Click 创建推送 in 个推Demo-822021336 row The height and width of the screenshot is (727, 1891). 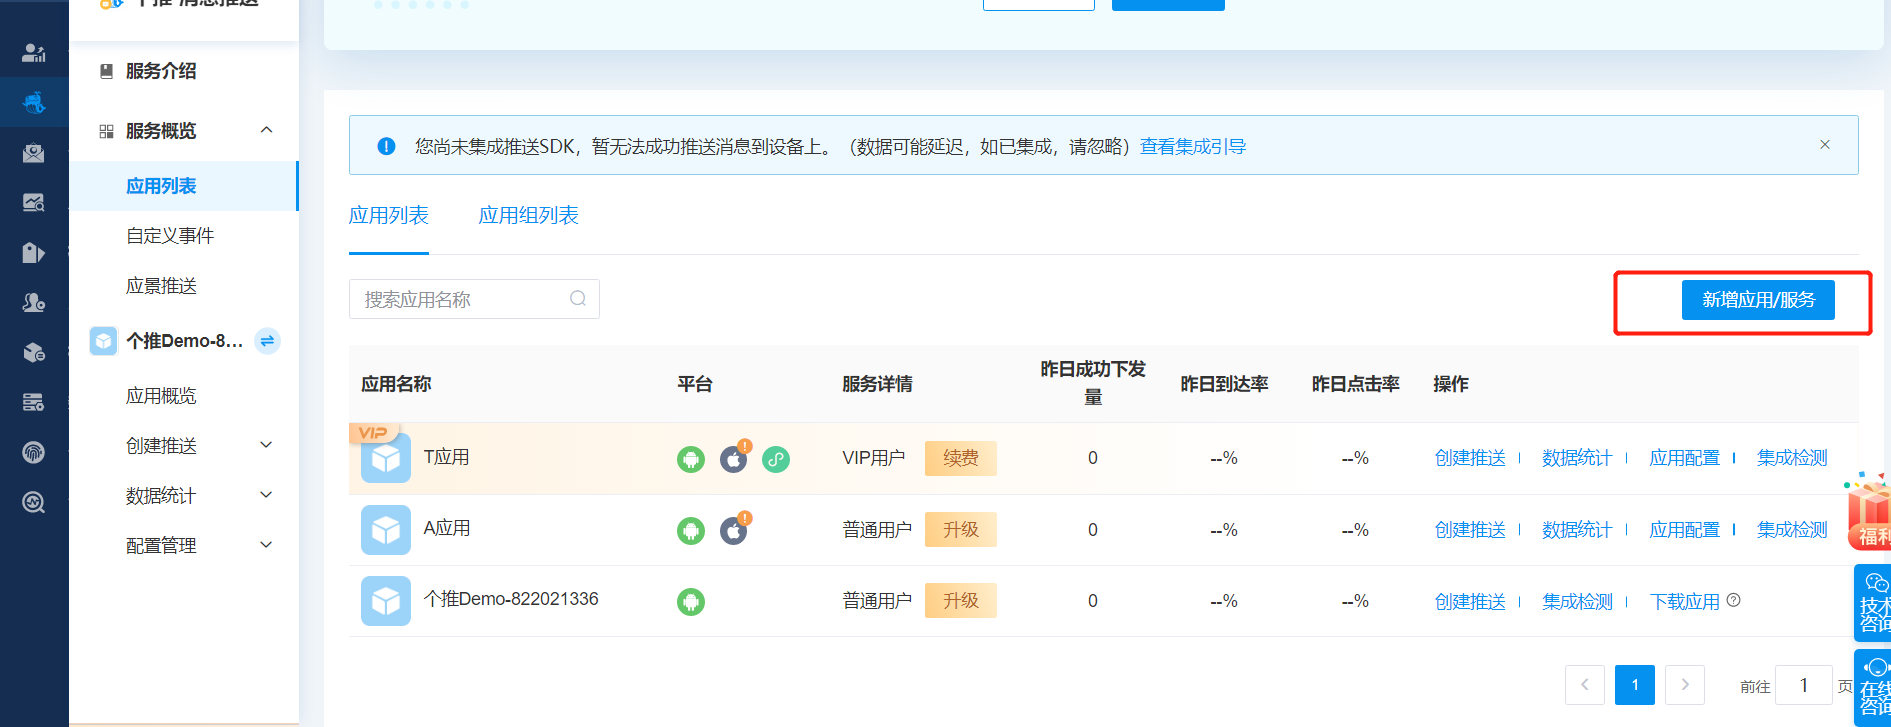tap(1470, 602)
